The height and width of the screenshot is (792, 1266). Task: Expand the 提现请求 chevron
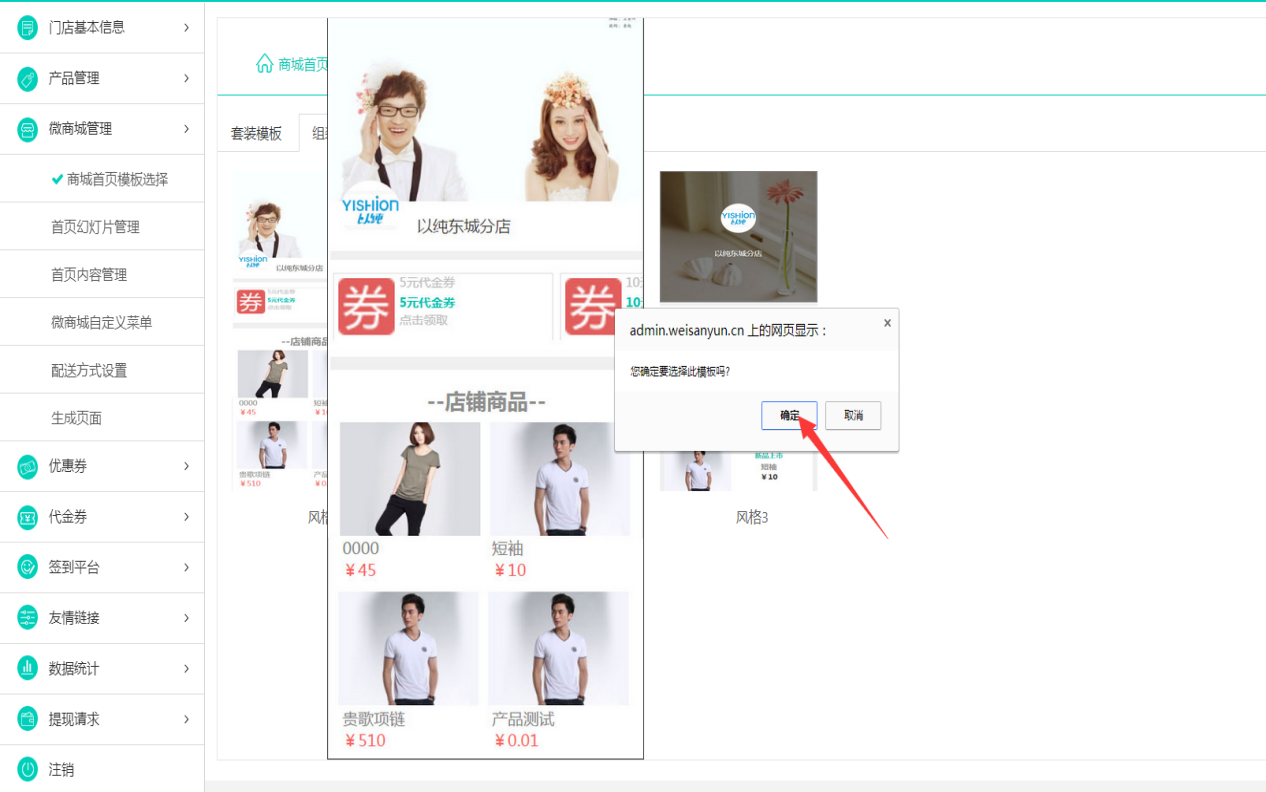tap(186, 719)
